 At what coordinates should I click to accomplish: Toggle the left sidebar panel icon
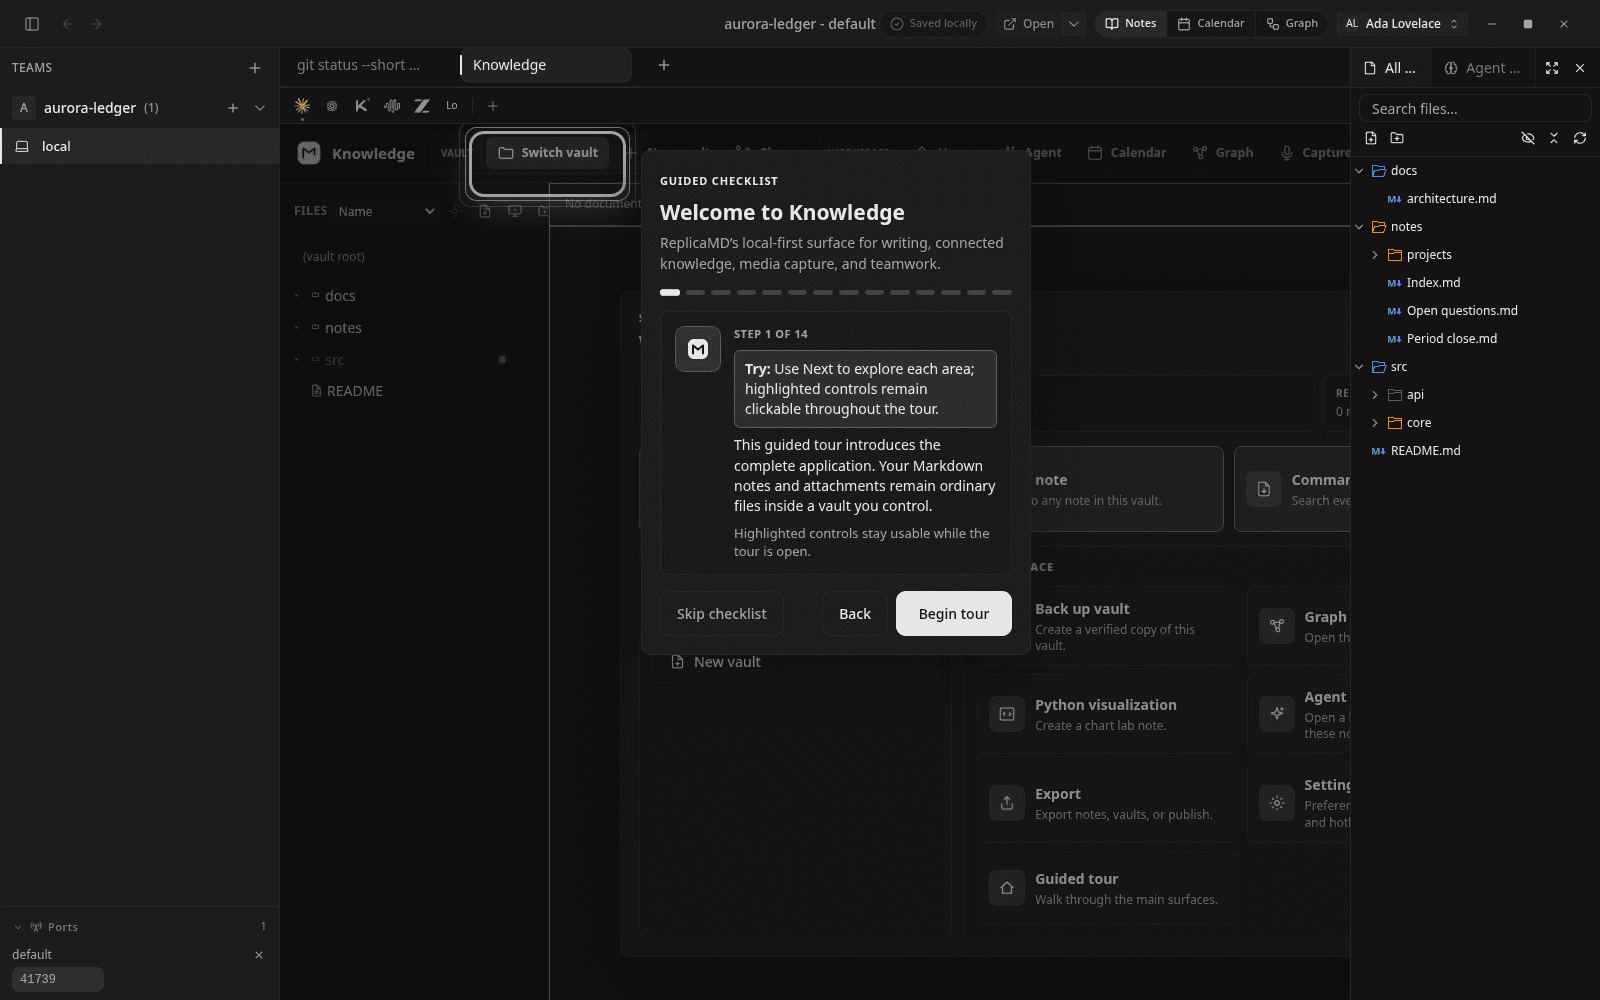tap(32, 24)
